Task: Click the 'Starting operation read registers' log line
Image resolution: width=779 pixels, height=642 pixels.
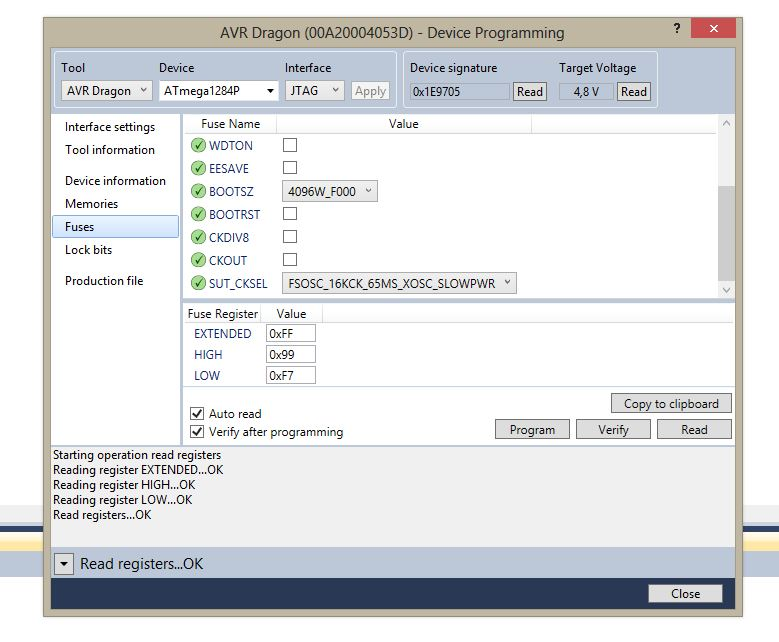Action: (137, 455)
